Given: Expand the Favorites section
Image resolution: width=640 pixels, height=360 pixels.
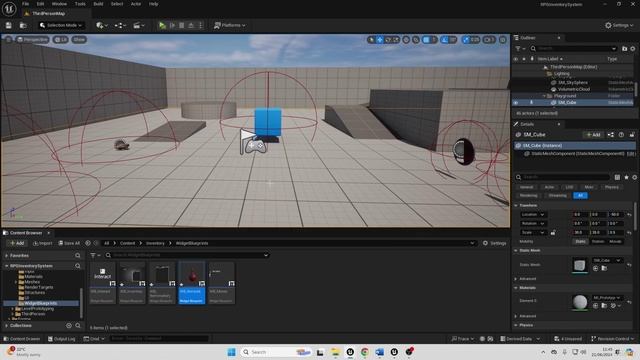Looking at the screenshot, I should coord(7,256).
